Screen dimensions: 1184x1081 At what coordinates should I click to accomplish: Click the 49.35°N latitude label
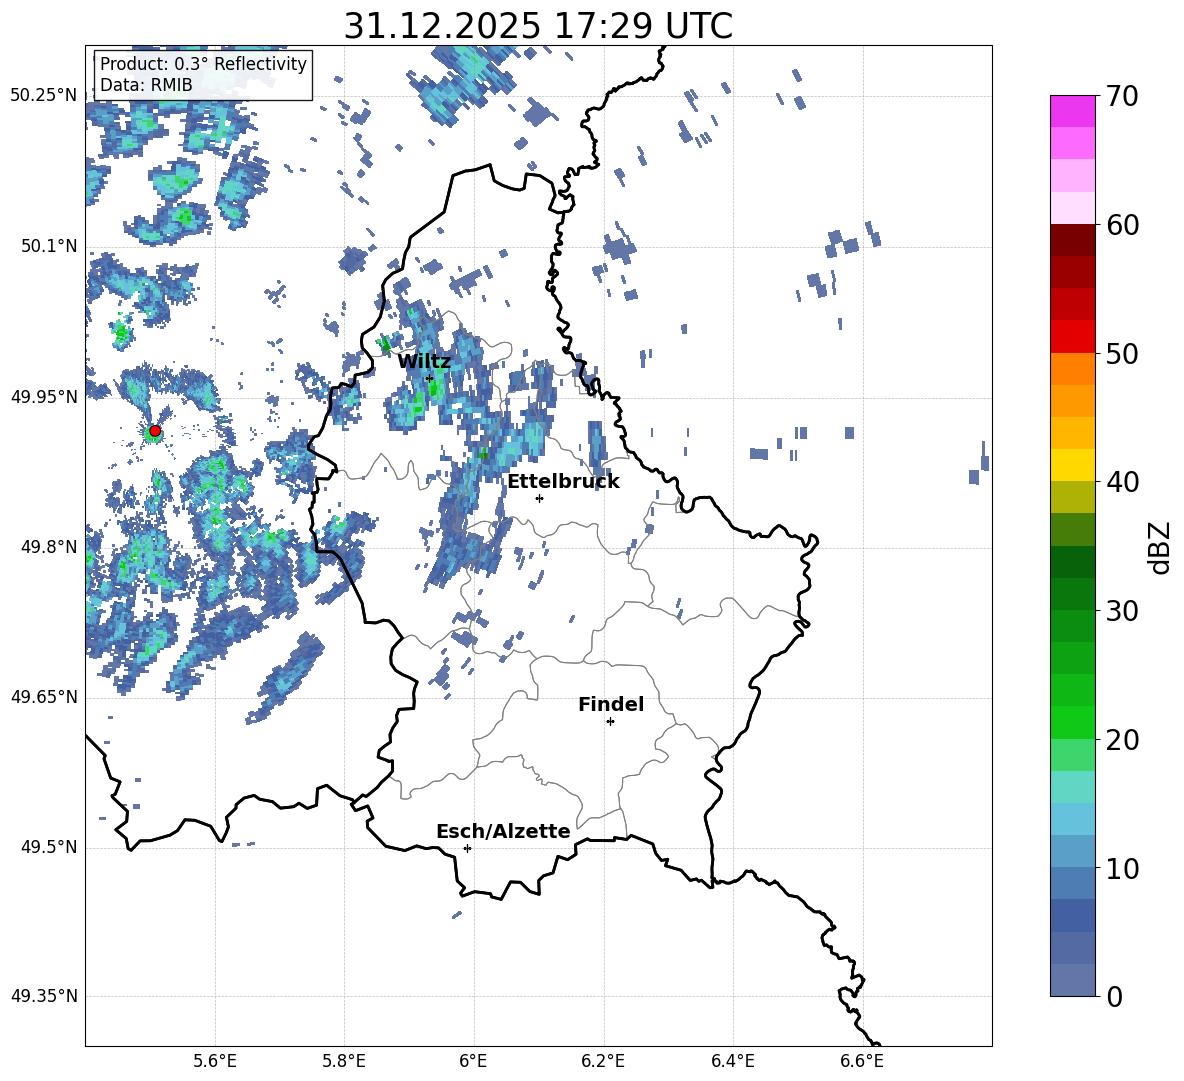tap(44, 996)
